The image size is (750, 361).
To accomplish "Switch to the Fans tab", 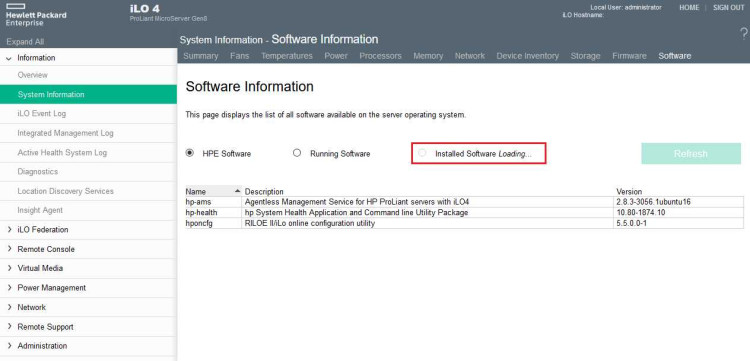I will coord(240,56).
